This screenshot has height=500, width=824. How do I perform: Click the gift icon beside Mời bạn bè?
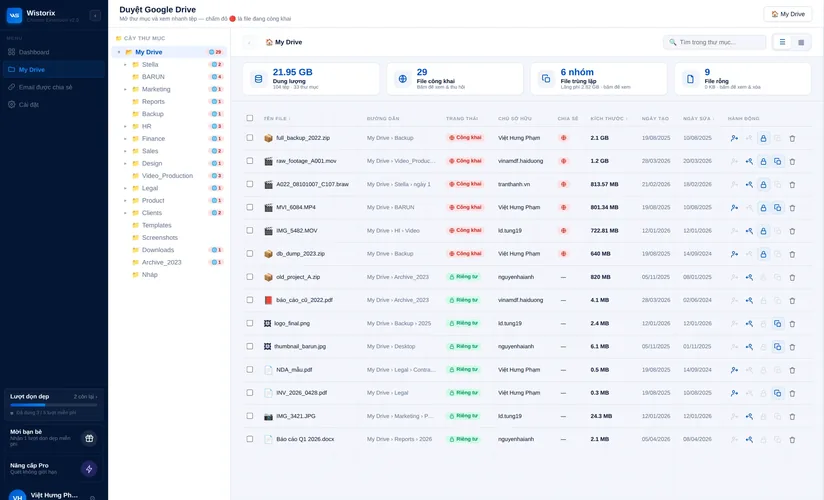coord(89,438)
